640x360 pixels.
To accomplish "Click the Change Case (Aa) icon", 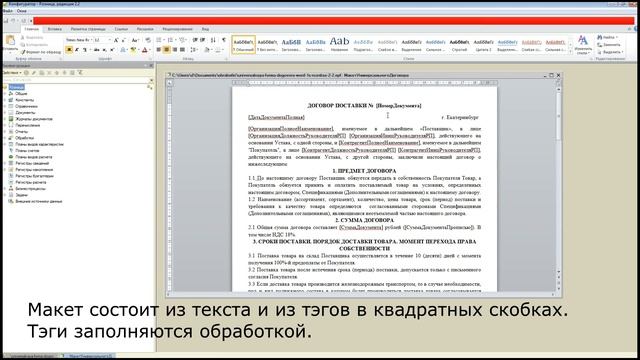I will click(x=135, y=40).
